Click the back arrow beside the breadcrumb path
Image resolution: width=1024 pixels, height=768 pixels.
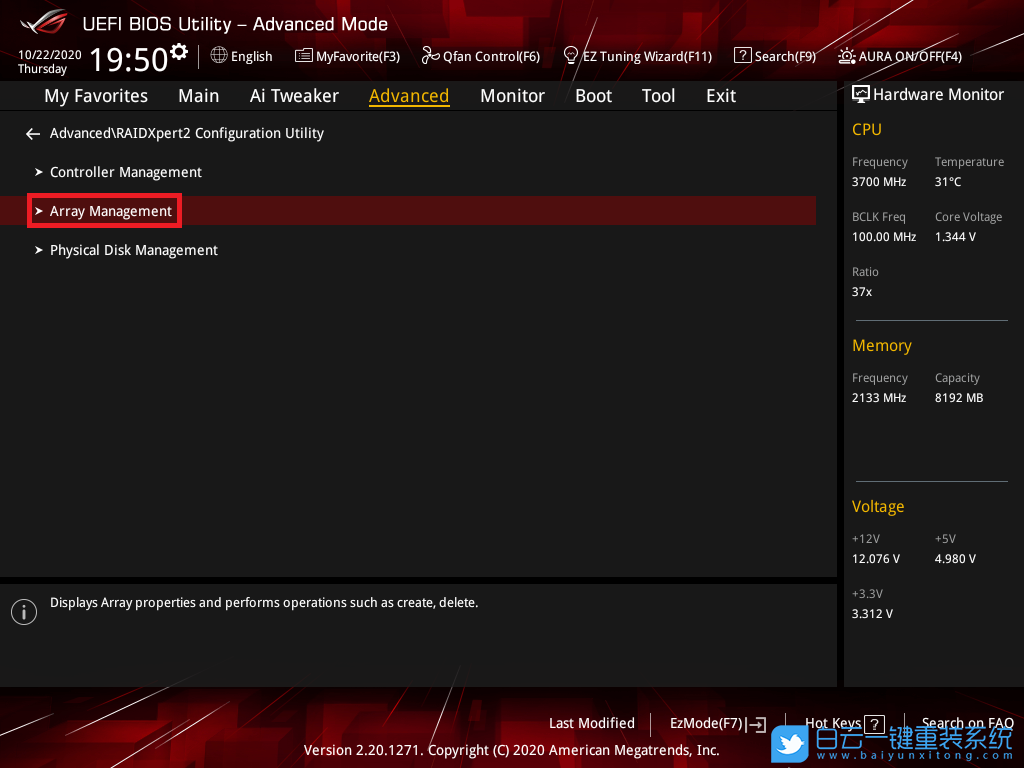[x=33, y=133]
